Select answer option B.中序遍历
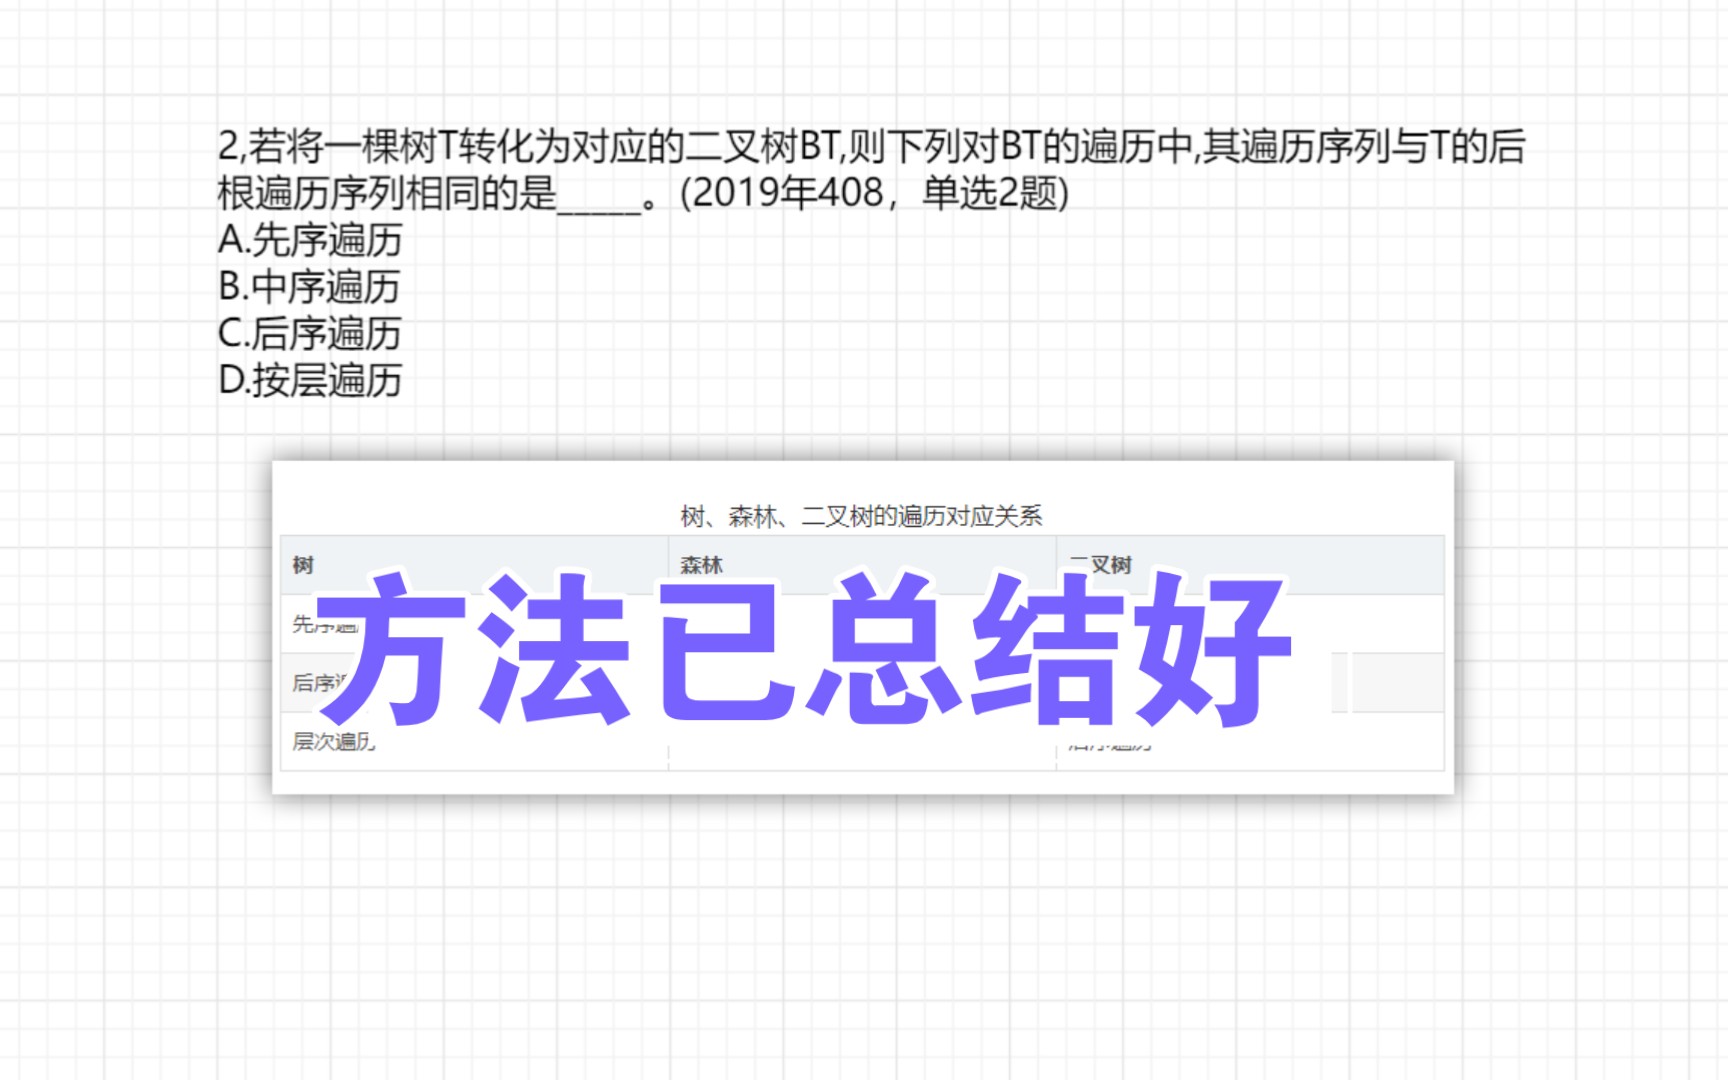 pos(309,287)
